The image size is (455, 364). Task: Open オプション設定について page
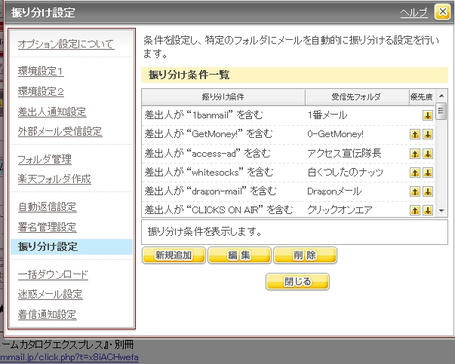point(66,44)
